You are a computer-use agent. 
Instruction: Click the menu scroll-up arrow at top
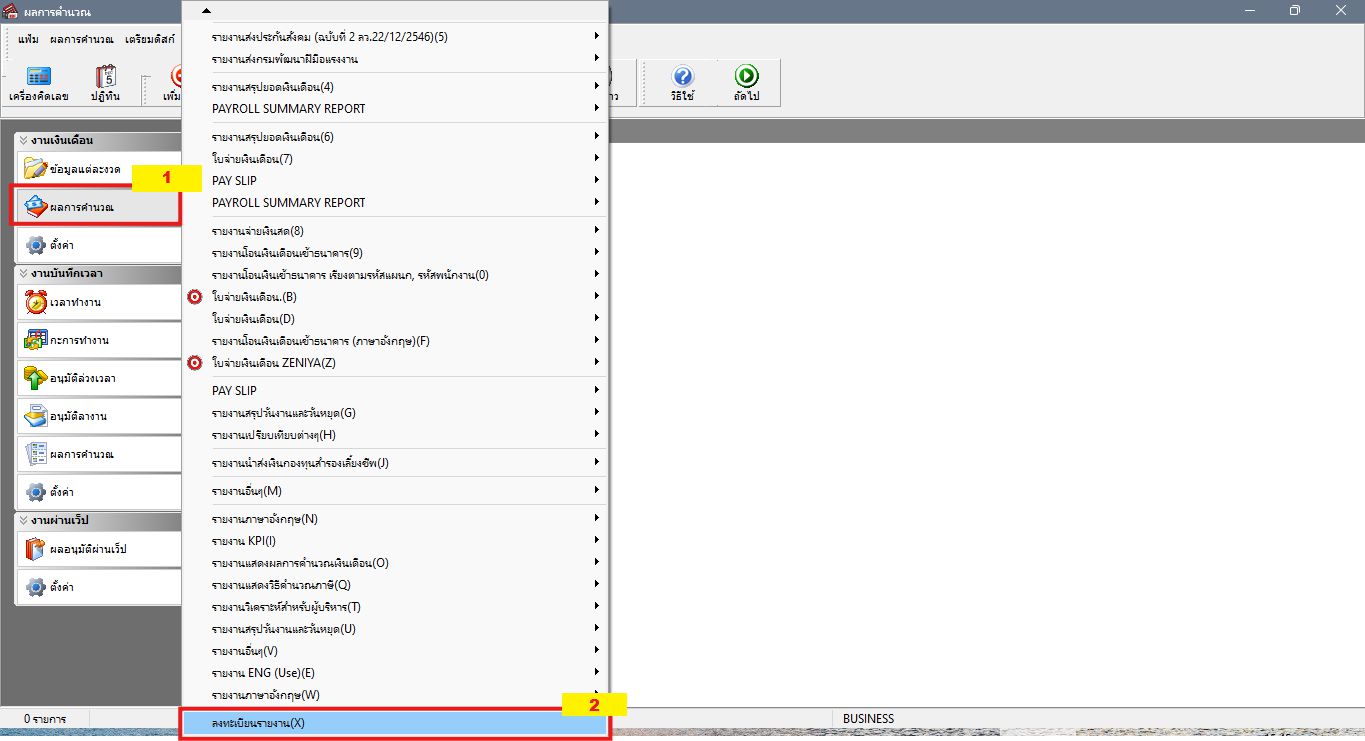(206, 10)
